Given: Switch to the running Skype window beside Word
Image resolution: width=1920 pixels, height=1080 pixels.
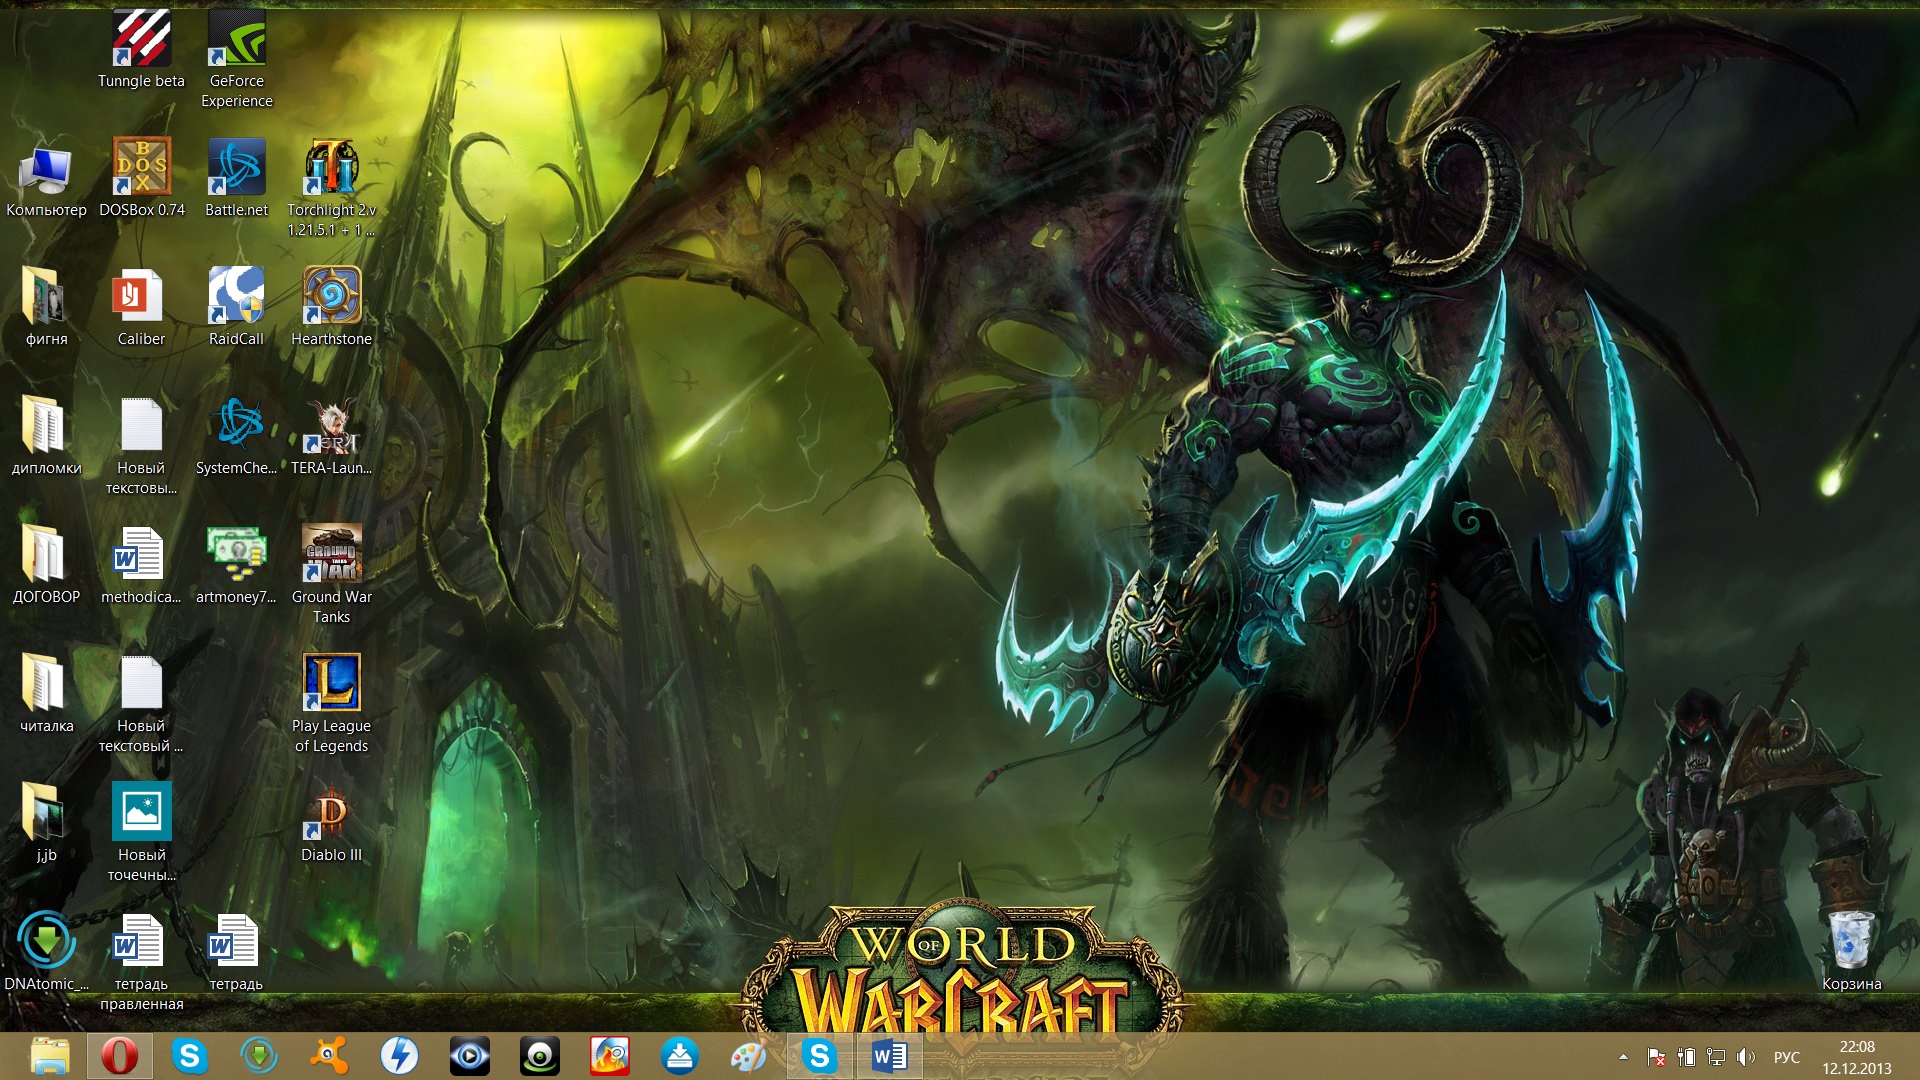Looking at the screenshot, I should [819, 1056].
